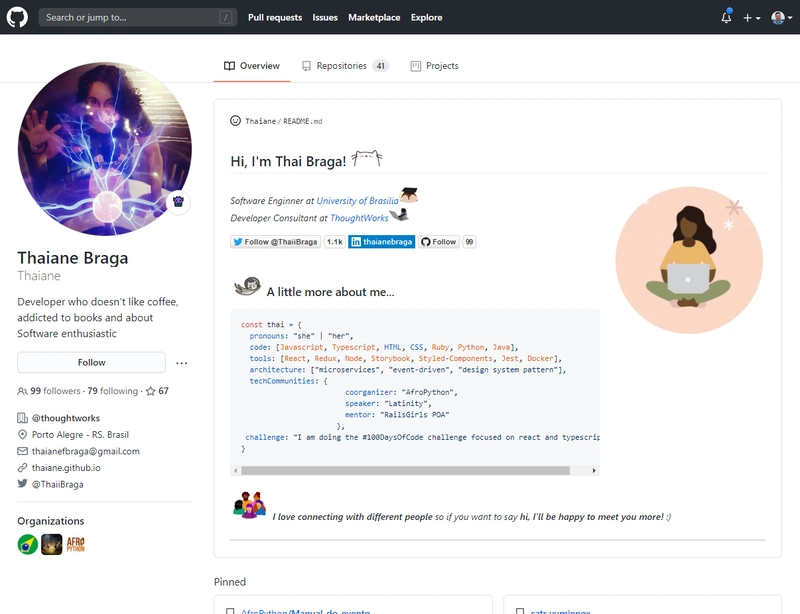Click the smiley icon beside README path
Viewport: 800px width, 614px height.
(x=235, y=120)
